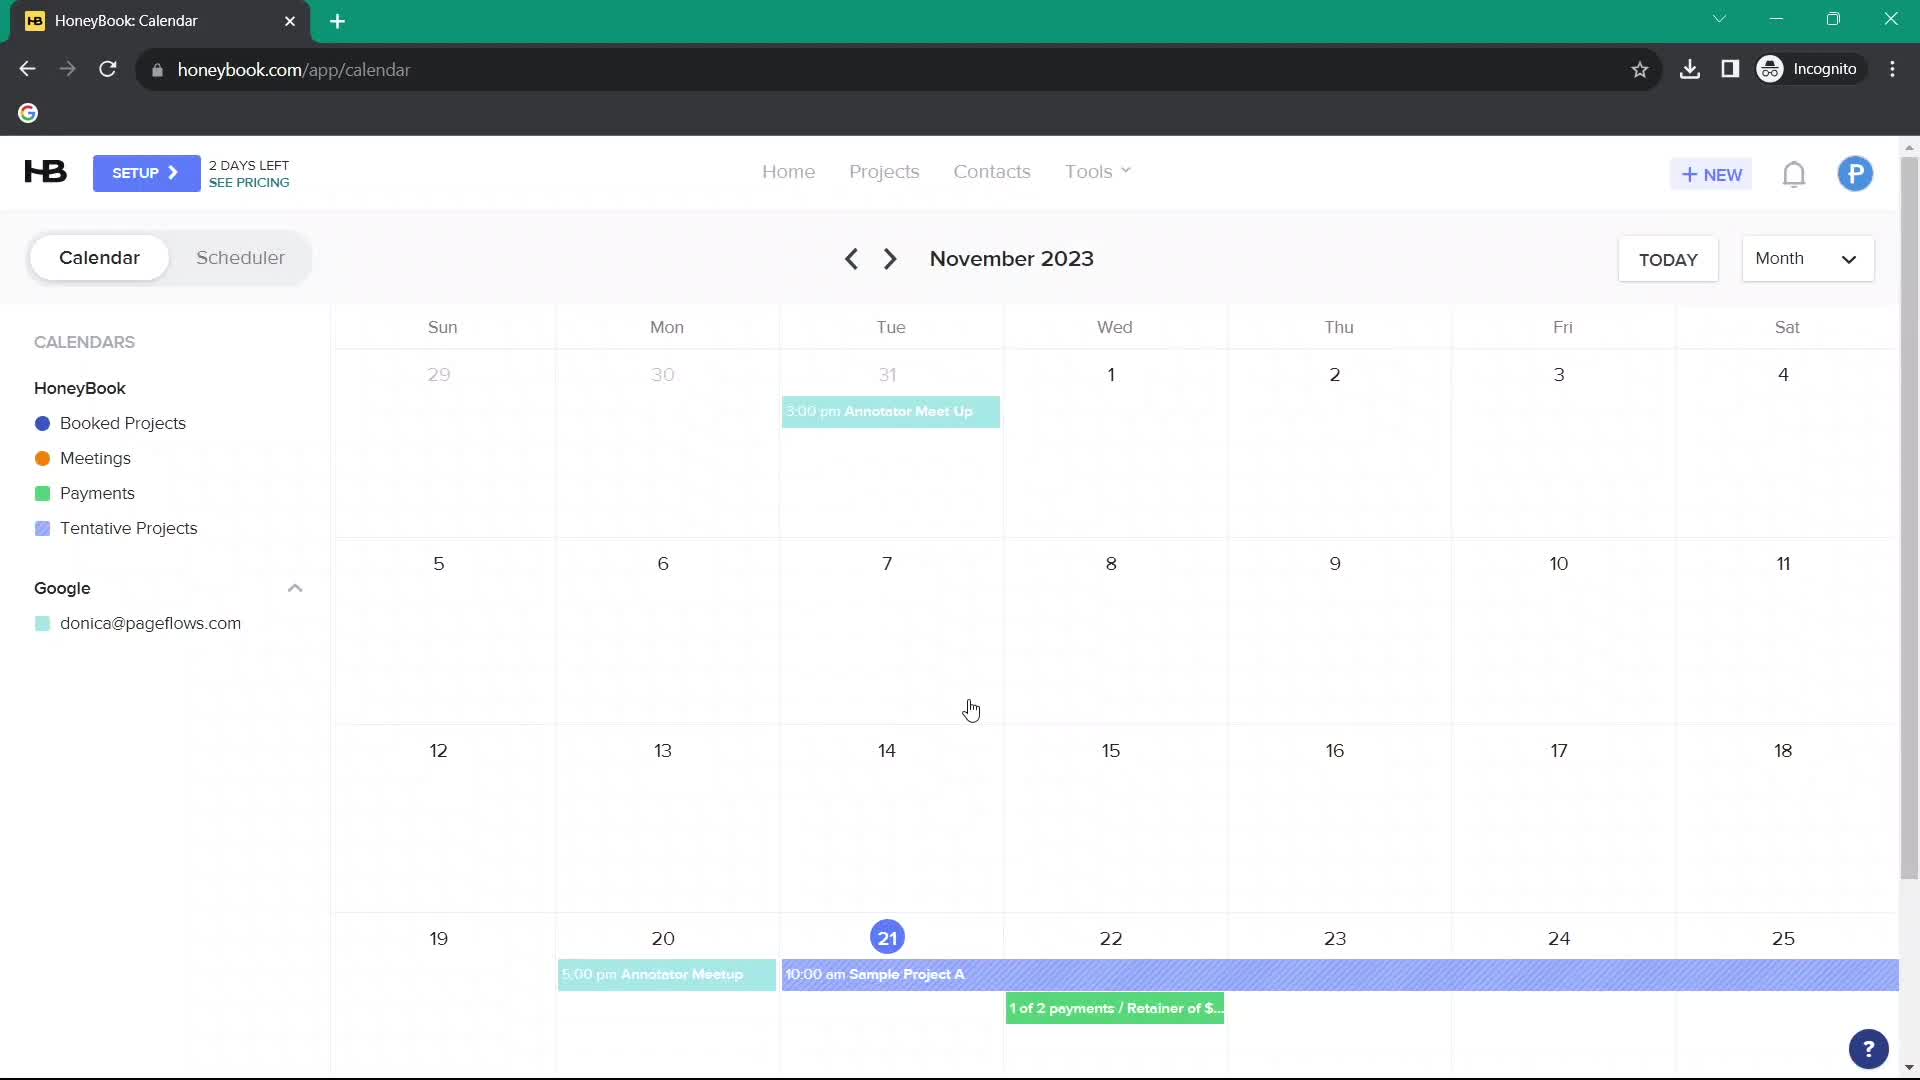Image resolution: width=1920 pixels, height=1080 pixels.
Task: Click the back navigation arrow
Action: (851, 258)
